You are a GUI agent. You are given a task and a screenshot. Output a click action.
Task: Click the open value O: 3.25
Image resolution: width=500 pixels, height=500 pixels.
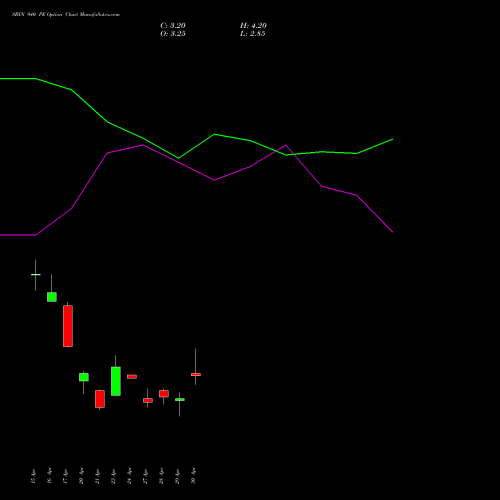coord(173,34)
